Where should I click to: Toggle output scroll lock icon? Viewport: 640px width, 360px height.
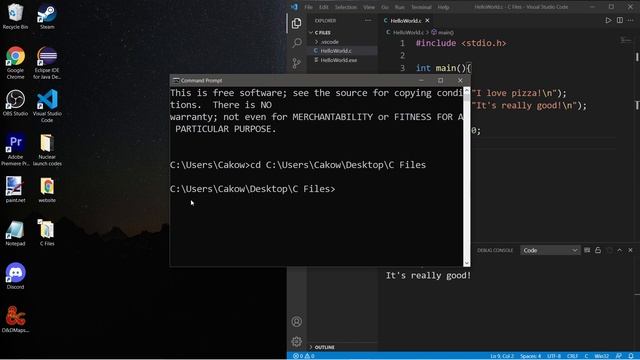click(x=598, y=250)
